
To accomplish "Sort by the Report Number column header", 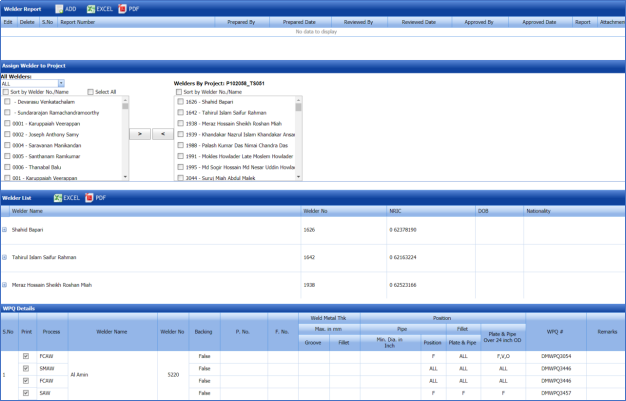I will click(78, 21).
